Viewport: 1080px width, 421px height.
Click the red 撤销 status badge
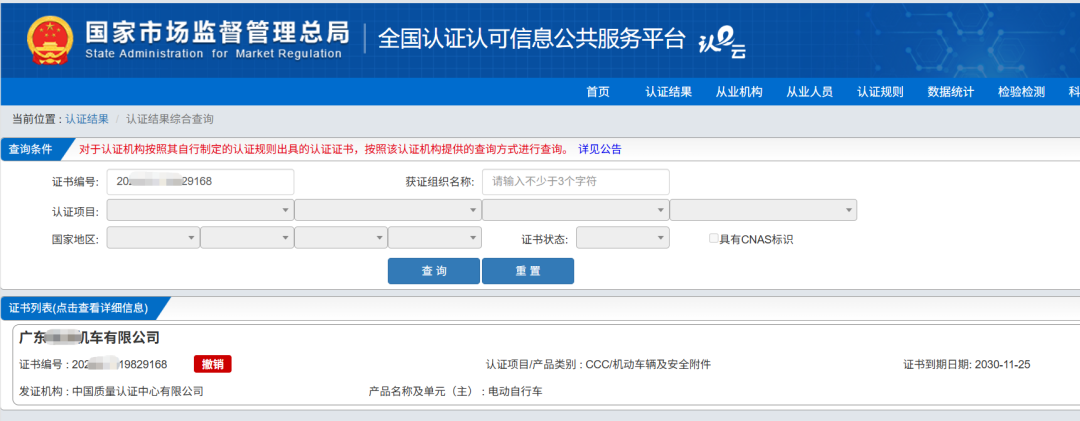click(x=213, y=364)
